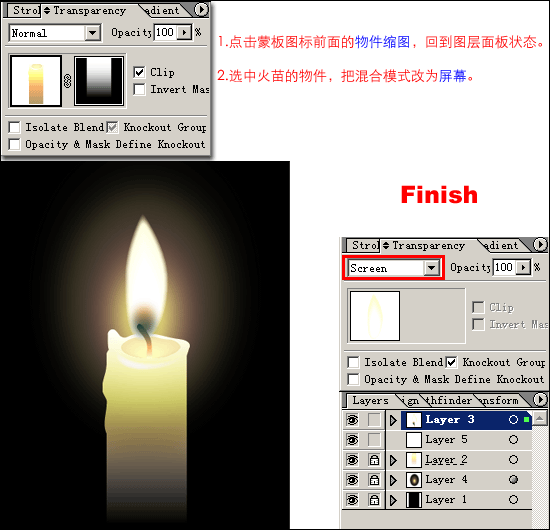Uncheck the Clip checkbox in top panel
550x530 pixels.
[x=139, y=72]
